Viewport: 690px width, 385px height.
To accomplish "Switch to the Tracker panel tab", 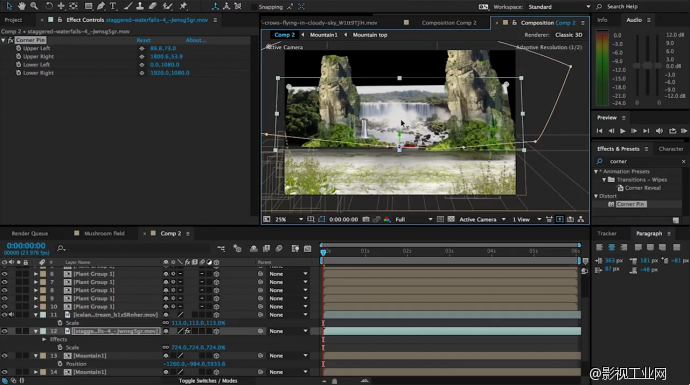I will [x=607, y=233].
